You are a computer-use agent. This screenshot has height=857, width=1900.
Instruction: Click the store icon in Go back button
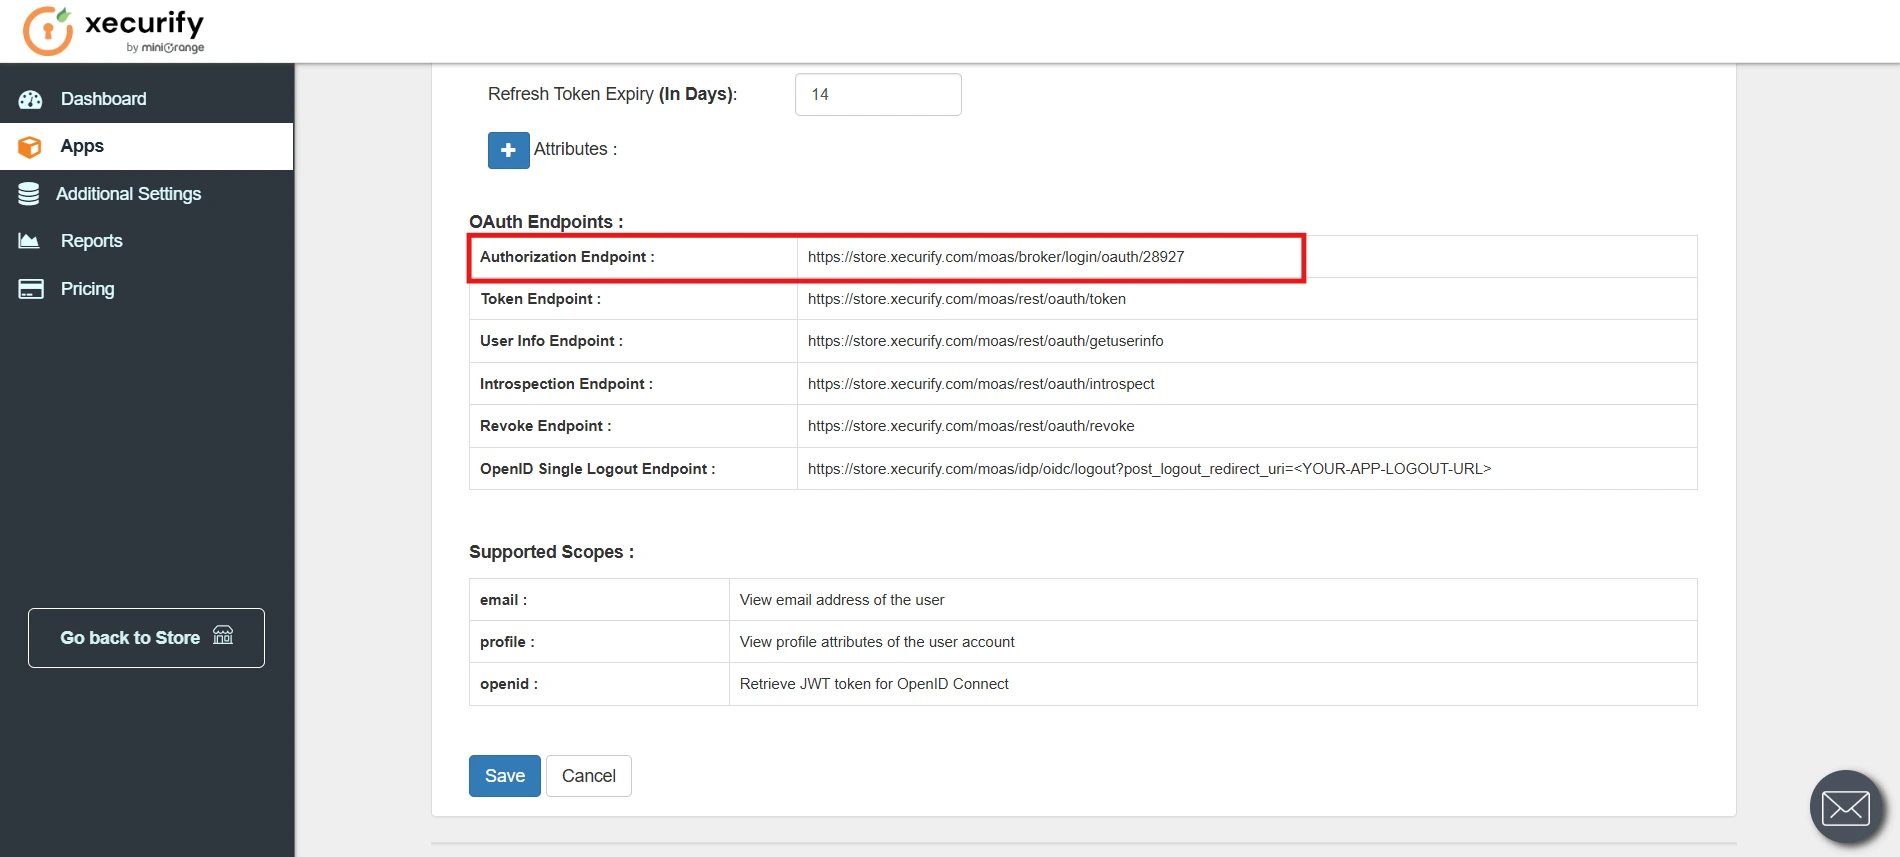[223, 635]
